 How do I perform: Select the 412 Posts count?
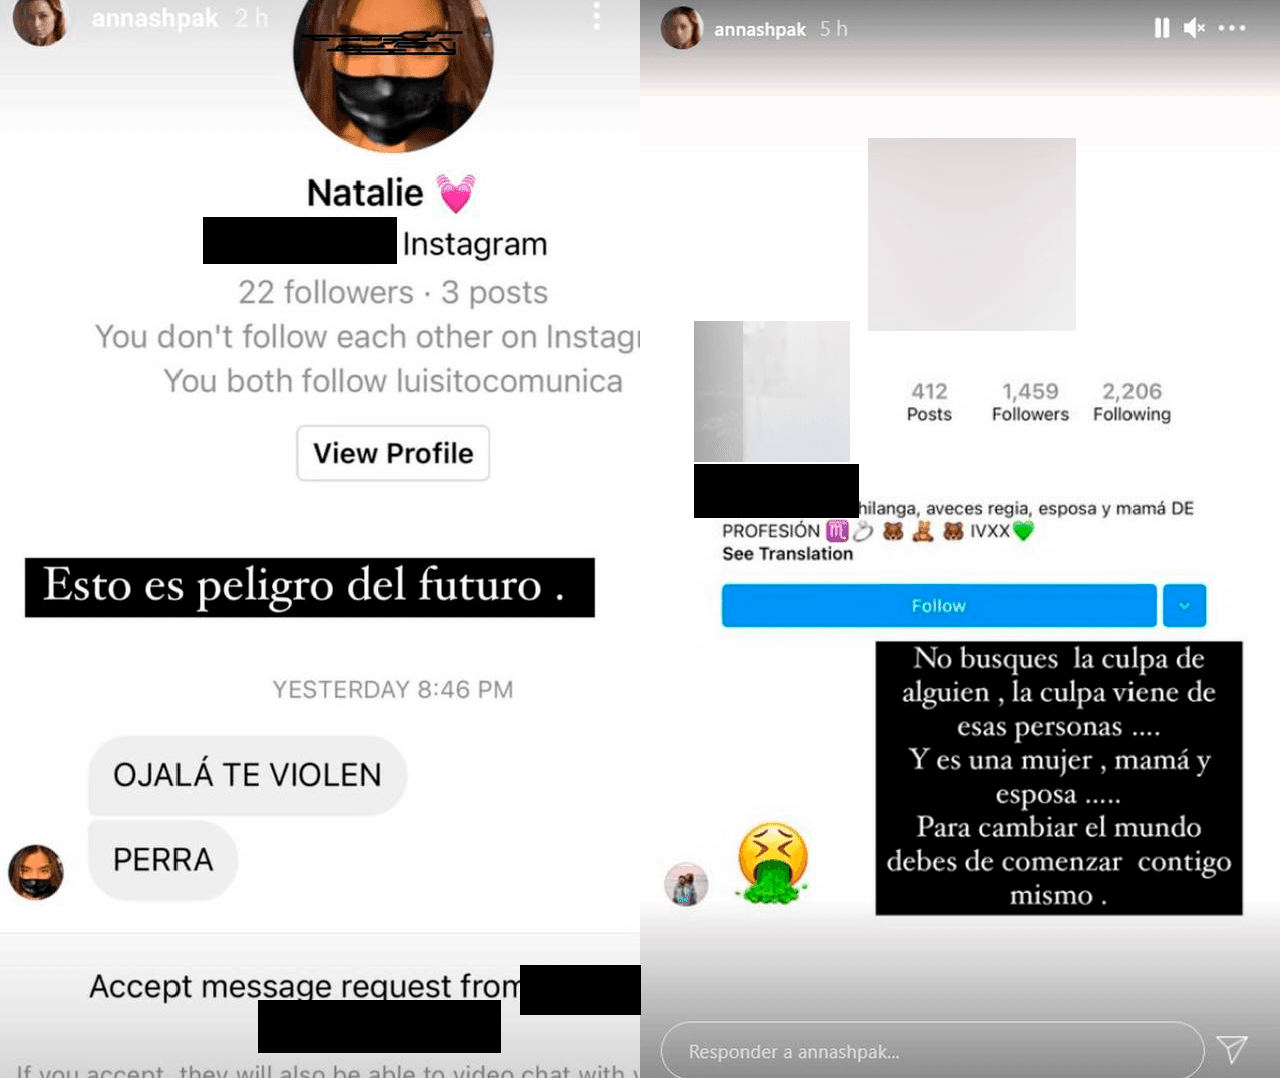[x=929, y=402]
